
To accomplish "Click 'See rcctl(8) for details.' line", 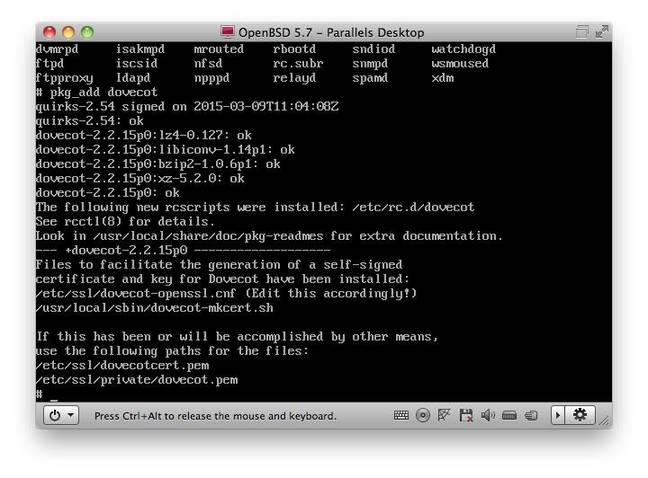I will point(125,221).
